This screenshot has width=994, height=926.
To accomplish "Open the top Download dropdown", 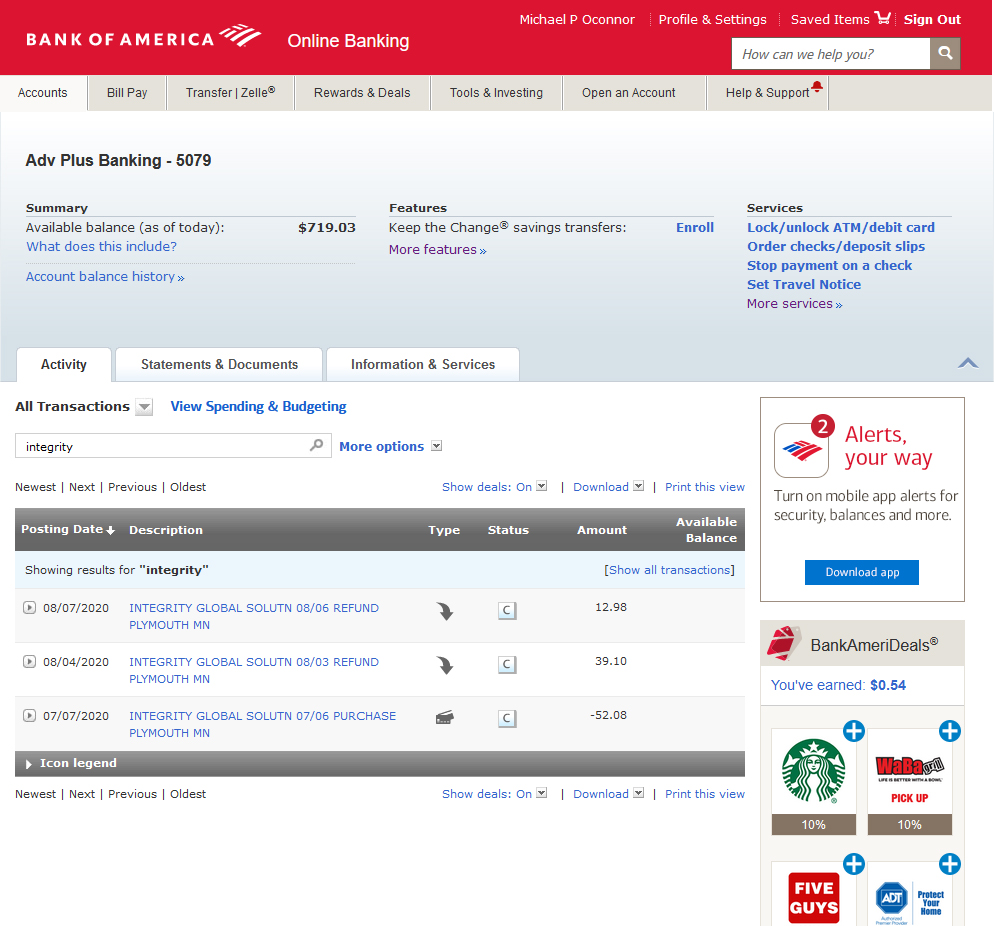I will pos(638,486).
